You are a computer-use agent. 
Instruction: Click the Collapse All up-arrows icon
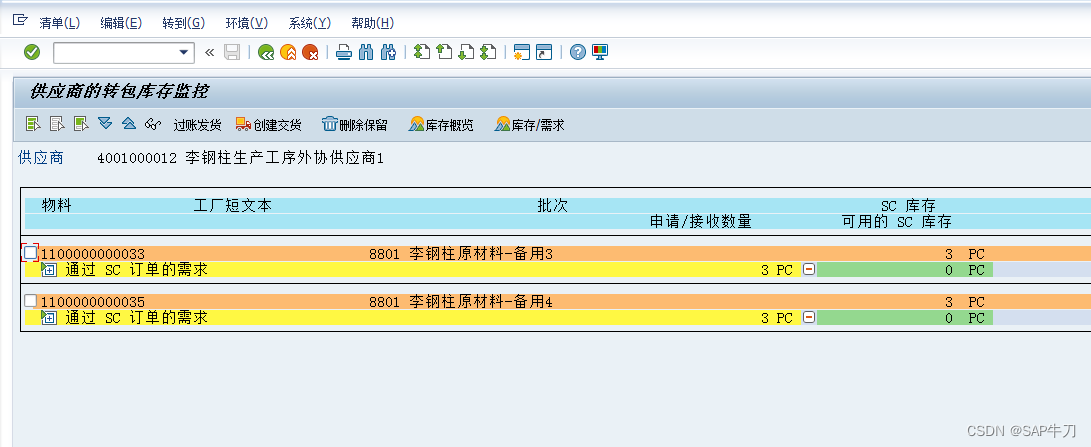point(129,124)
